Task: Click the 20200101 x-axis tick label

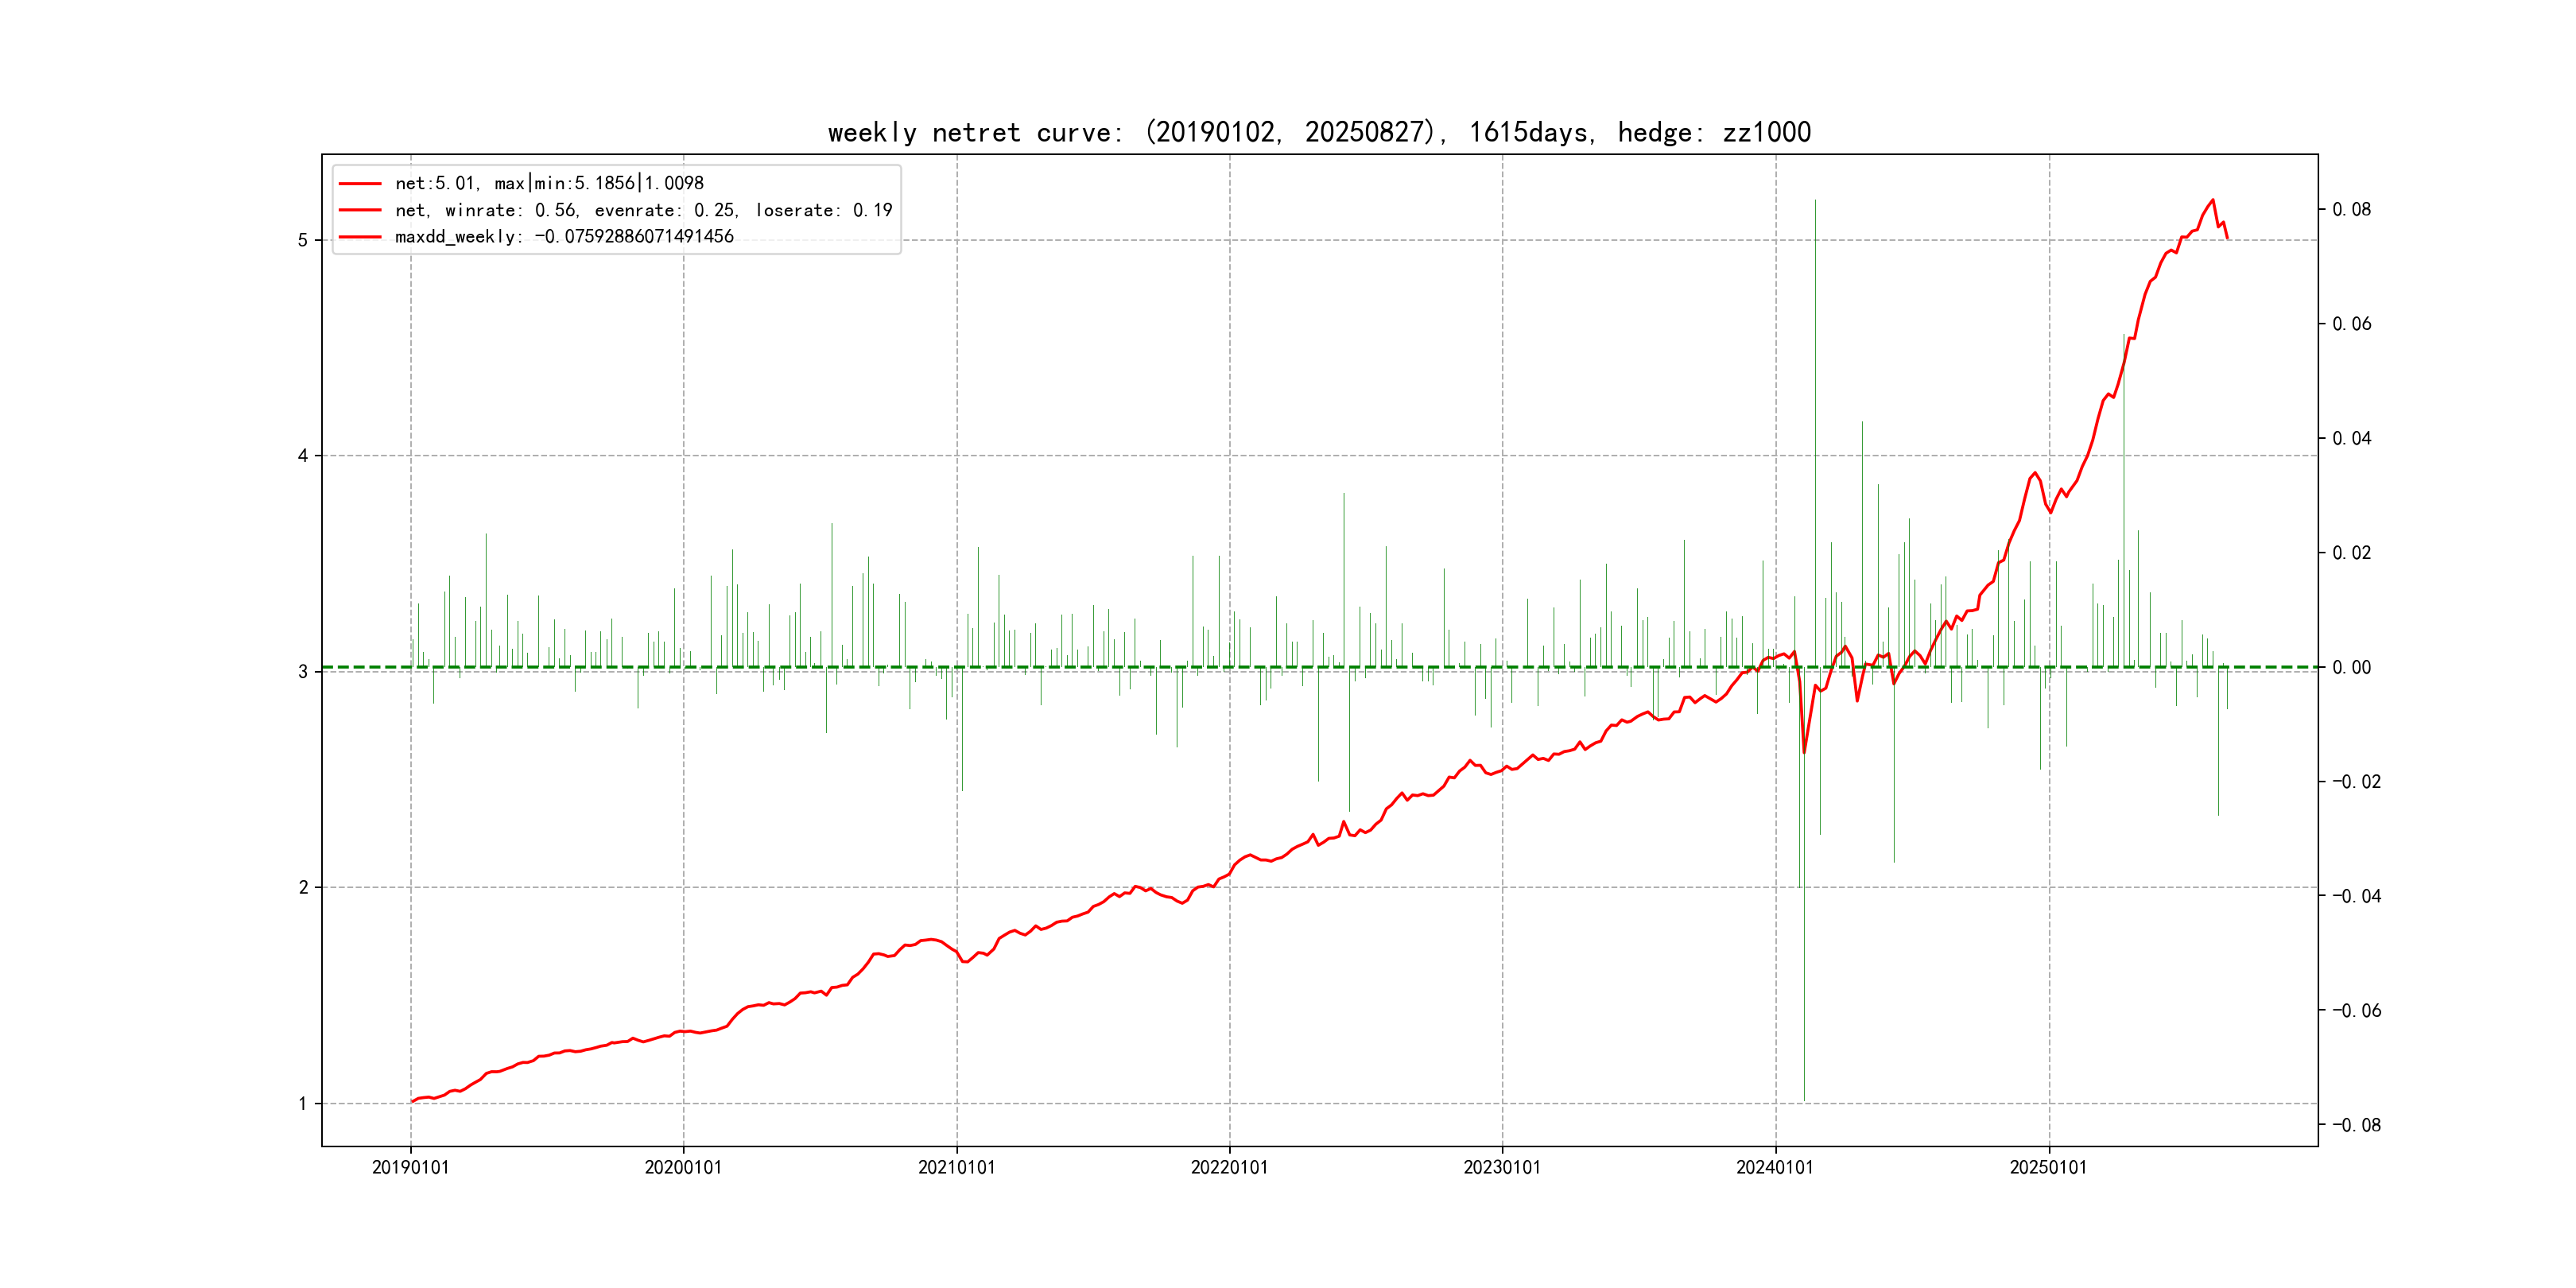Action: click(x=683, y=1167)
